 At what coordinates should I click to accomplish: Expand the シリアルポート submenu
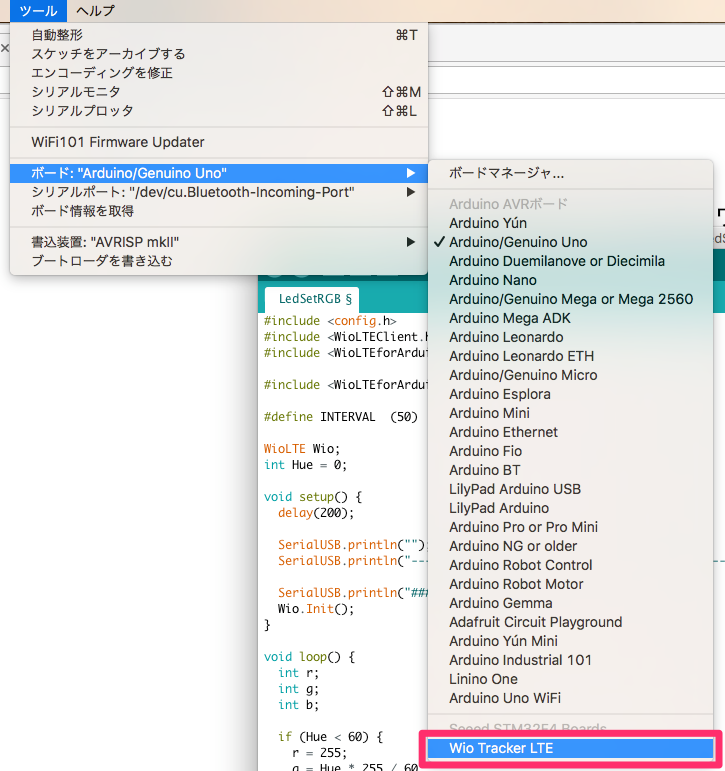410,192
